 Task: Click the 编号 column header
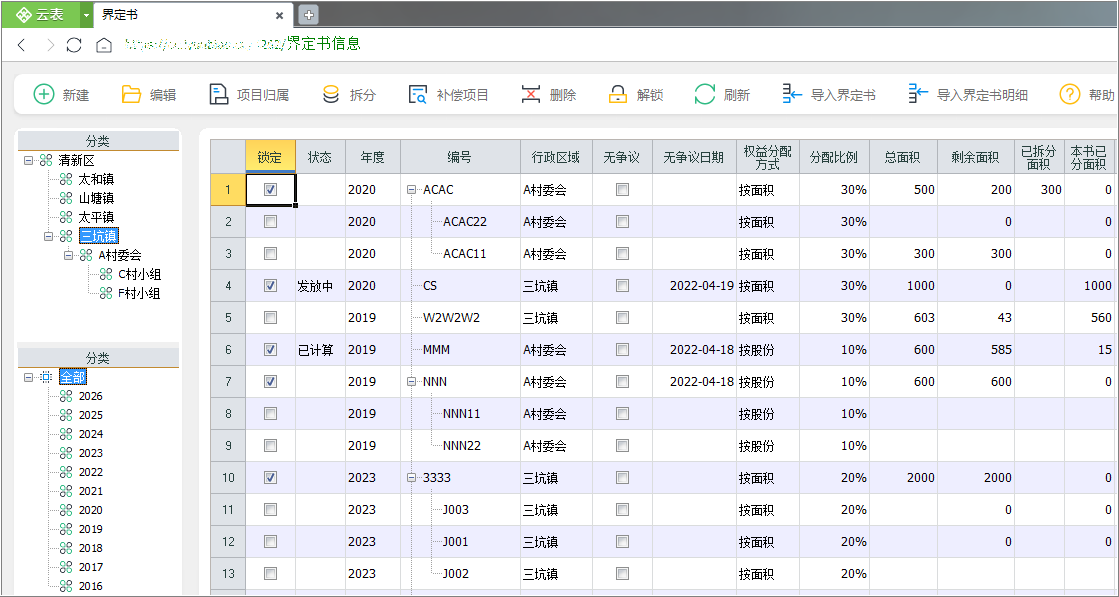click(460, 157)
